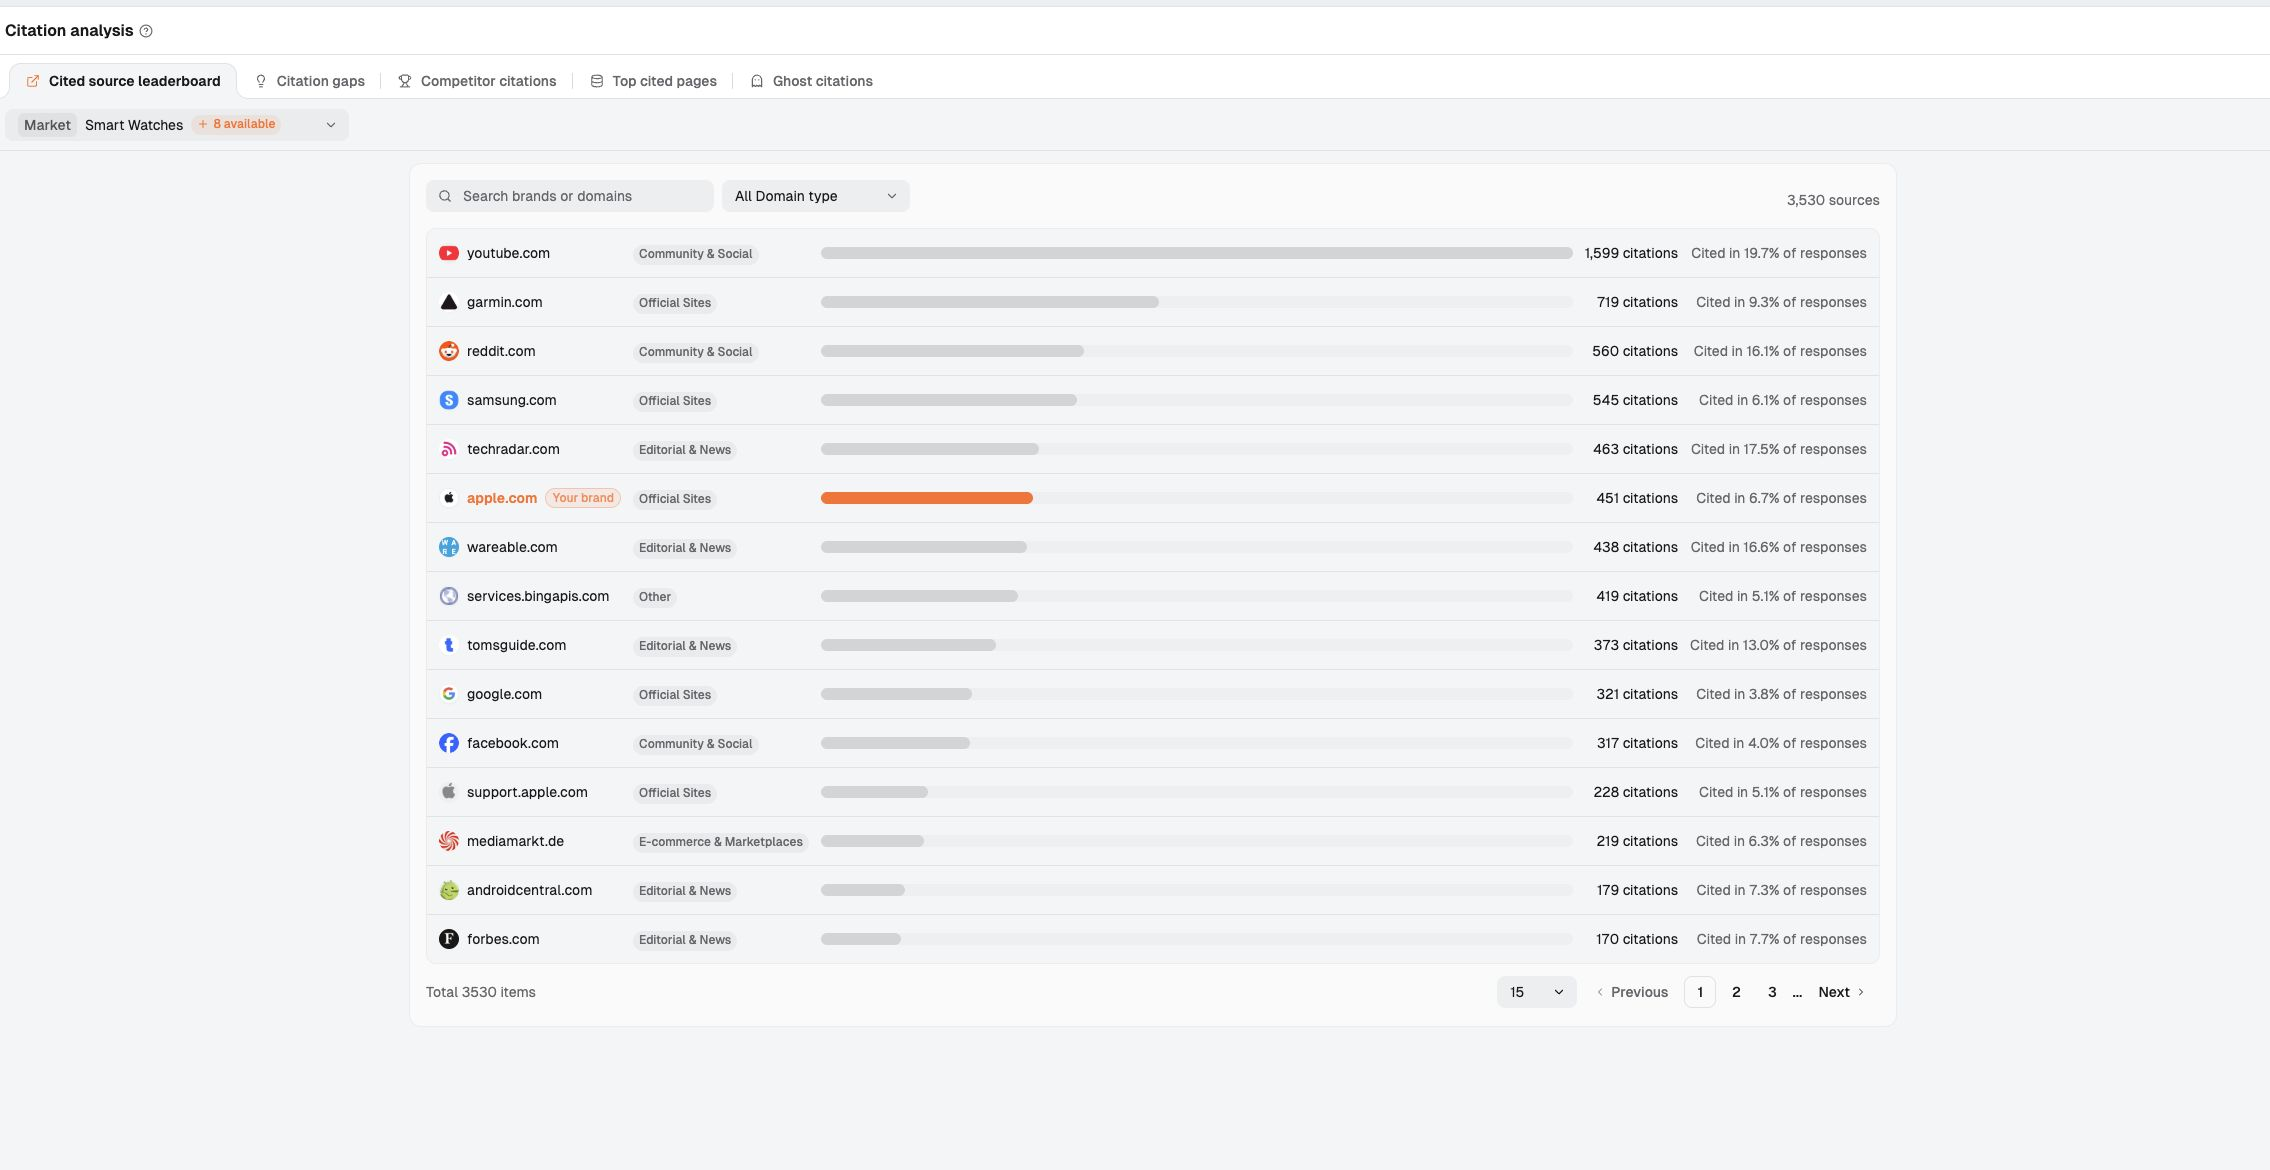
Task: Go to the Previous page
Action: coord(1632,992)
